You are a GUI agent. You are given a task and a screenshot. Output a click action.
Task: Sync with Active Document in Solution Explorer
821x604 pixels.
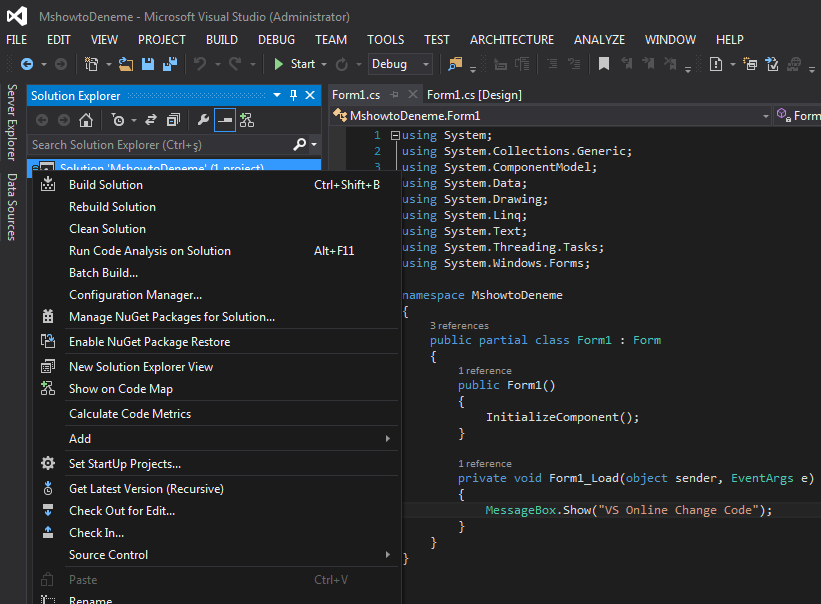tap(151, 120)
